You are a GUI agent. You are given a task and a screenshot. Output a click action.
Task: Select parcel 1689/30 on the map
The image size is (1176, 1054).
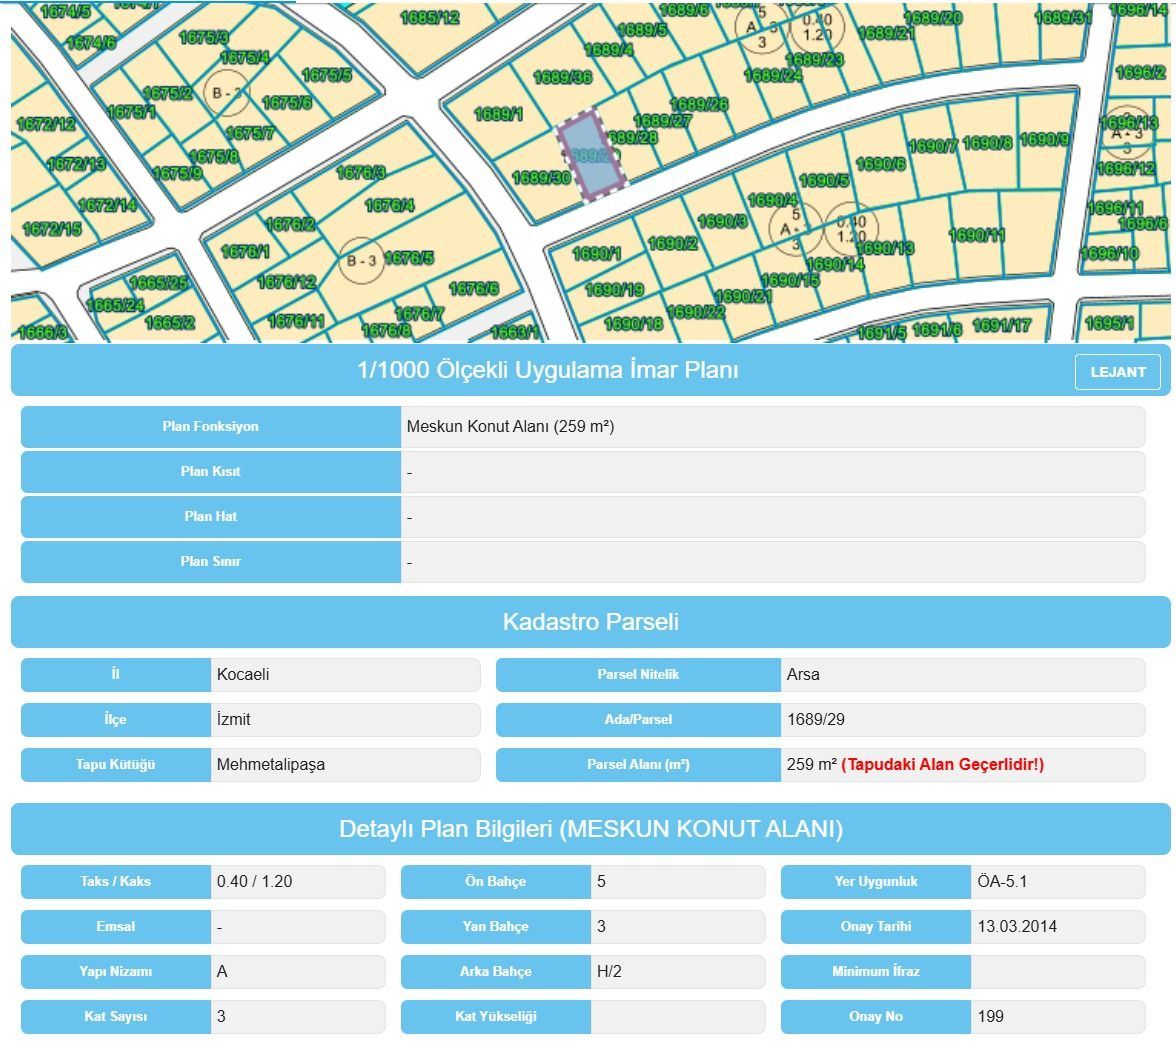click(540, 178)
